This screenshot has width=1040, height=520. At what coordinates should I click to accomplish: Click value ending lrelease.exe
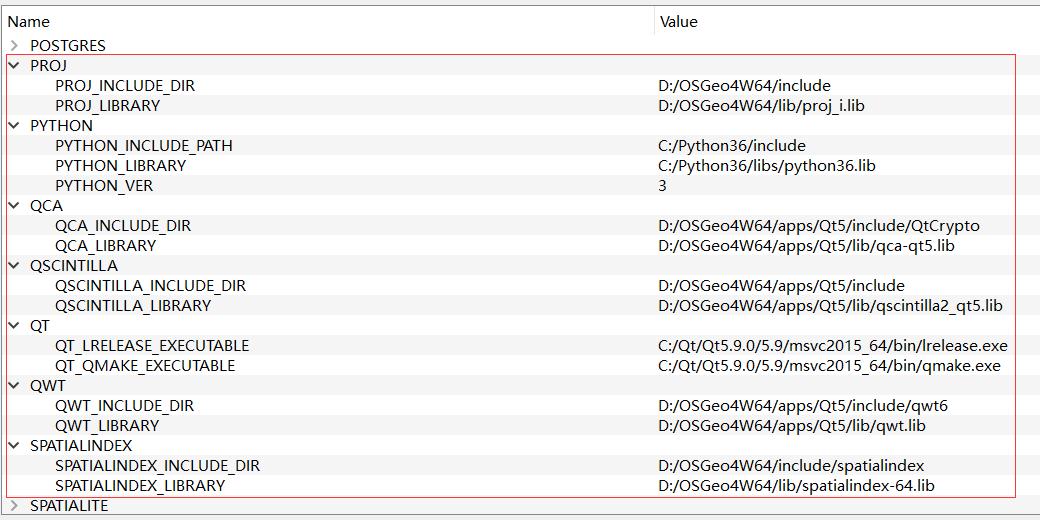(833, 346)
